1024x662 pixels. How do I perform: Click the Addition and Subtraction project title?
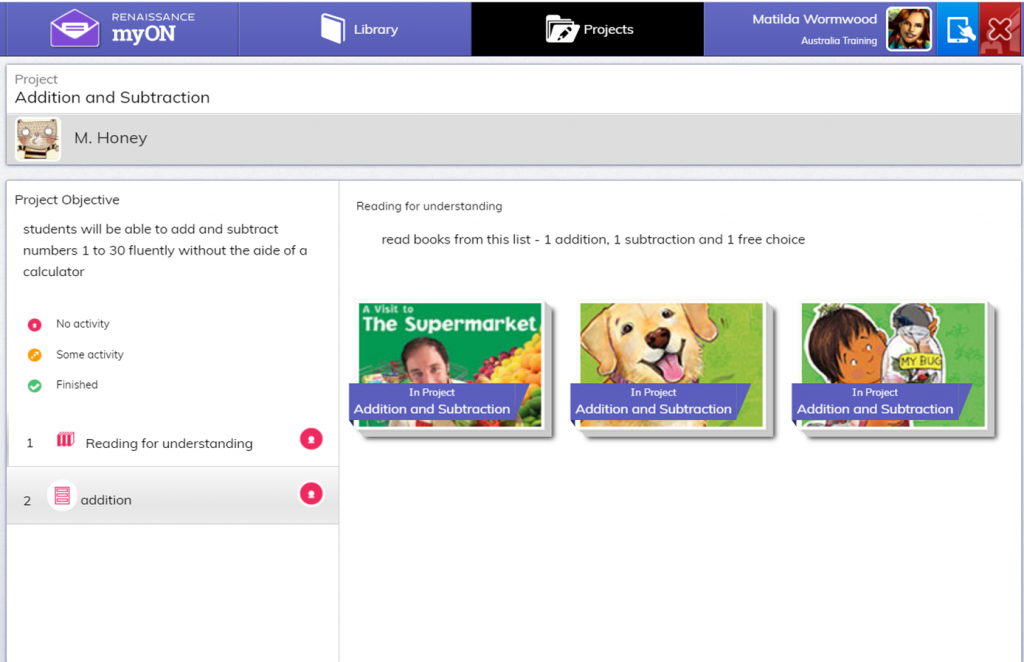pos(112,98)
